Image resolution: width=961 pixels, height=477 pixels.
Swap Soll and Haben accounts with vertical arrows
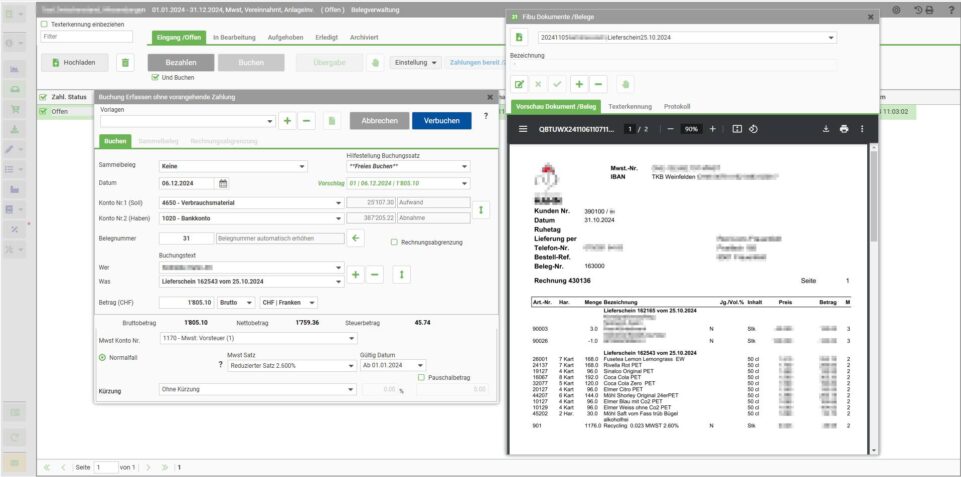tap(480, 210)
